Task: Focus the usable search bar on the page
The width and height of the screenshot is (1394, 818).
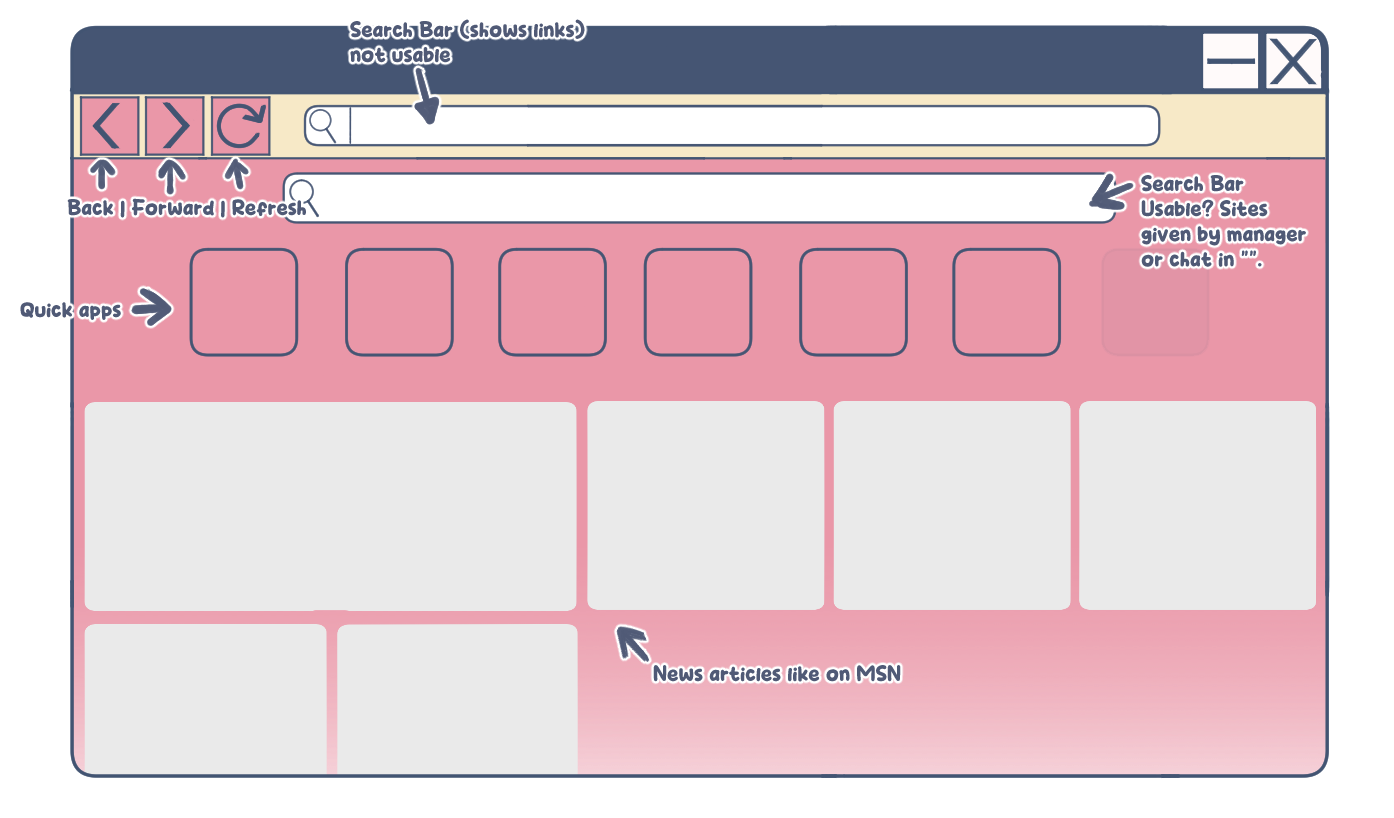Action: pyautogui.click(x=700, y=198)
